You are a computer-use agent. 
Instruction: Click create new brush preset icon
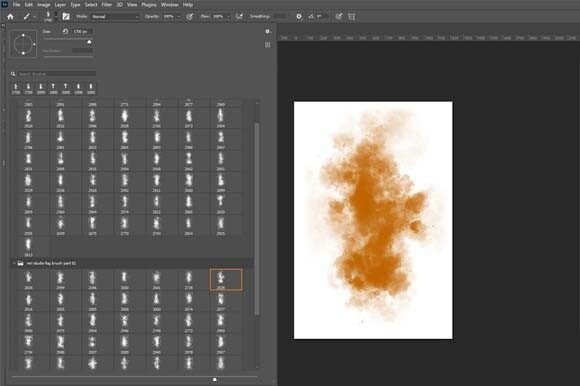coord(268,45)
